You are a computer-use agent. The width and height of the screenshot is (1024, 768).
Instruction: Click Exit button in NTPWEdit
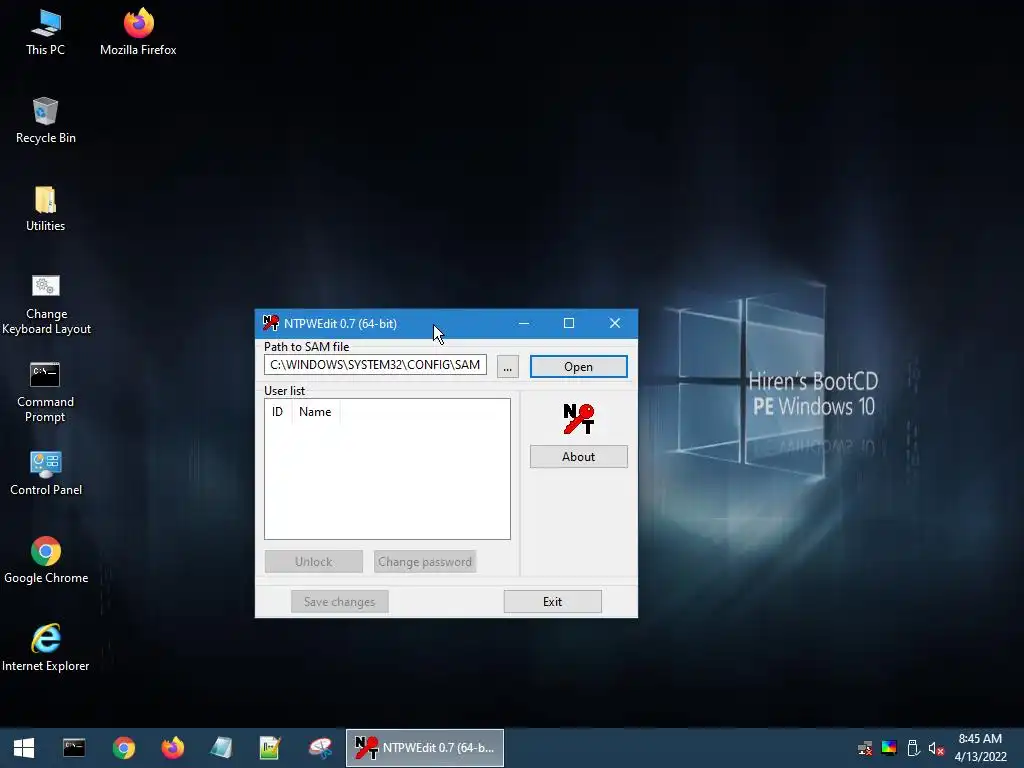pyautogui.click(x=552, y=601)
